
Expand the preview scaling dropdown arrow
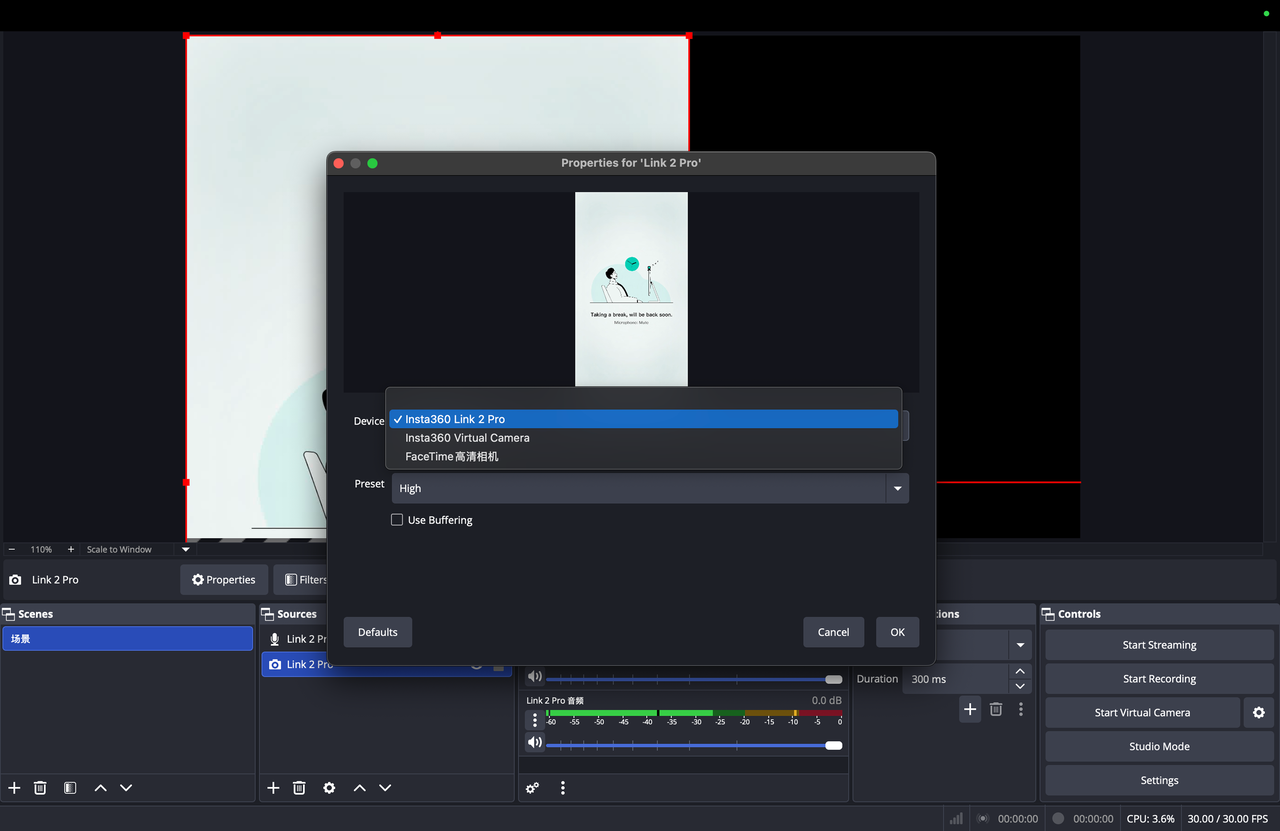[x=186, y=549]
